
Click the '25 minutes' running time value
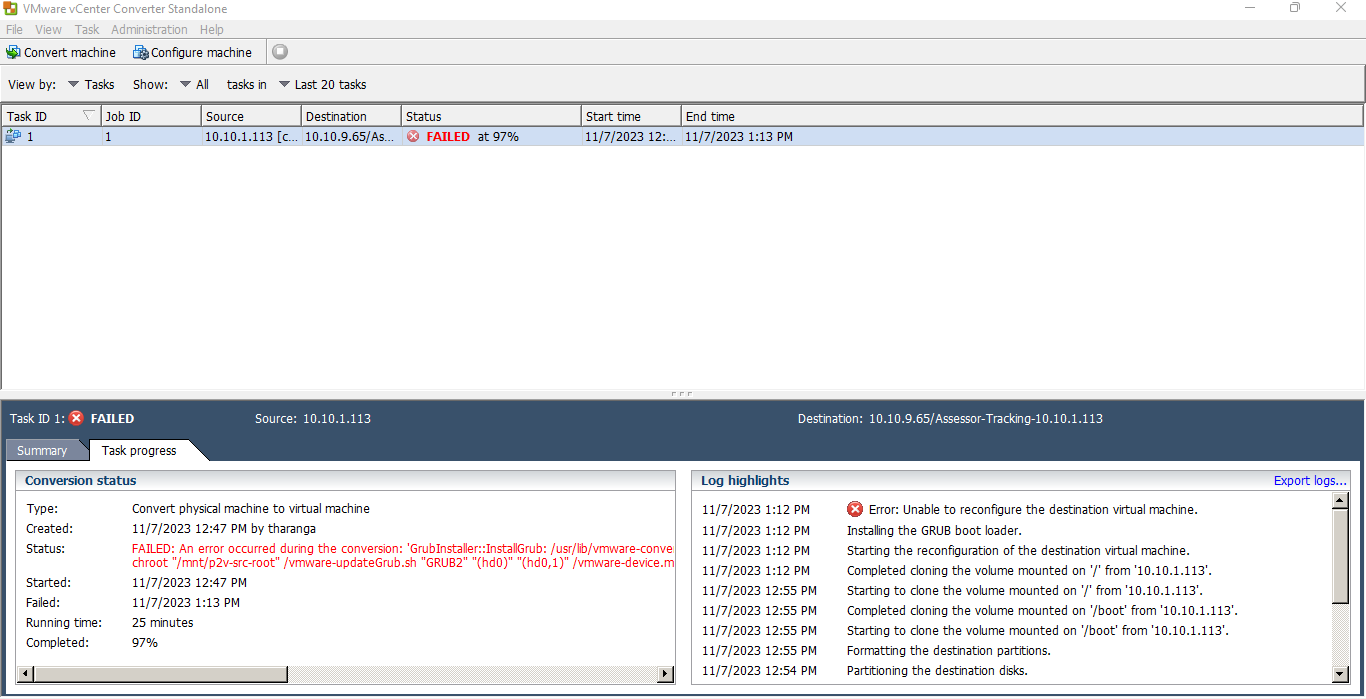(x=163, y=622)
